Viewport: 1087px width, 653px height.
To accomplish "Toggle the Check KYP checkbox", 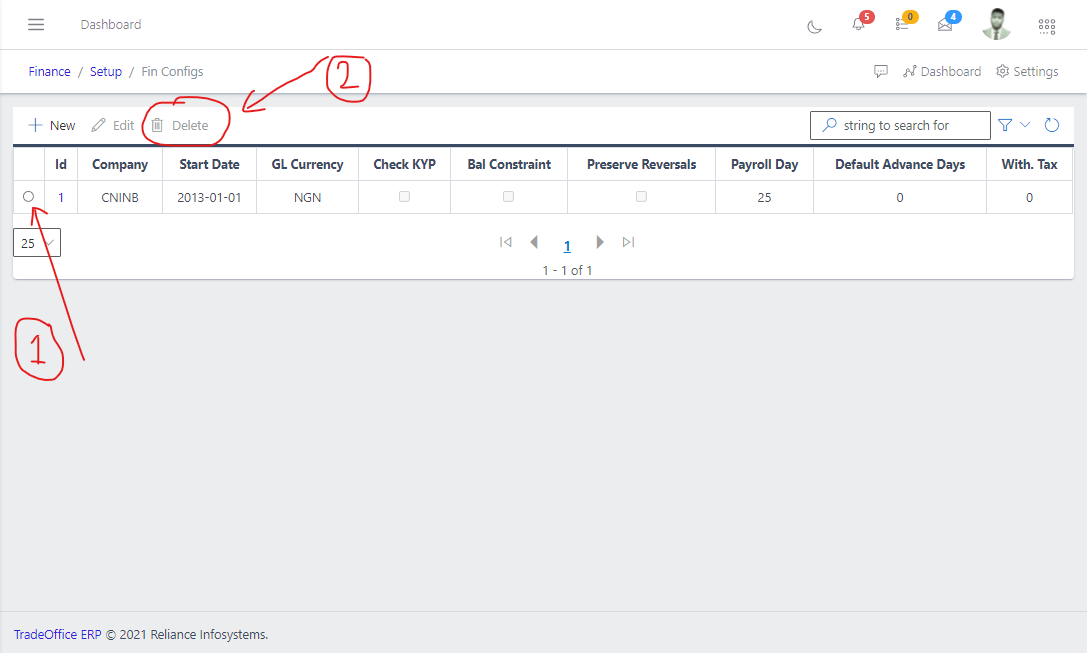I will [x=404, y=197].
